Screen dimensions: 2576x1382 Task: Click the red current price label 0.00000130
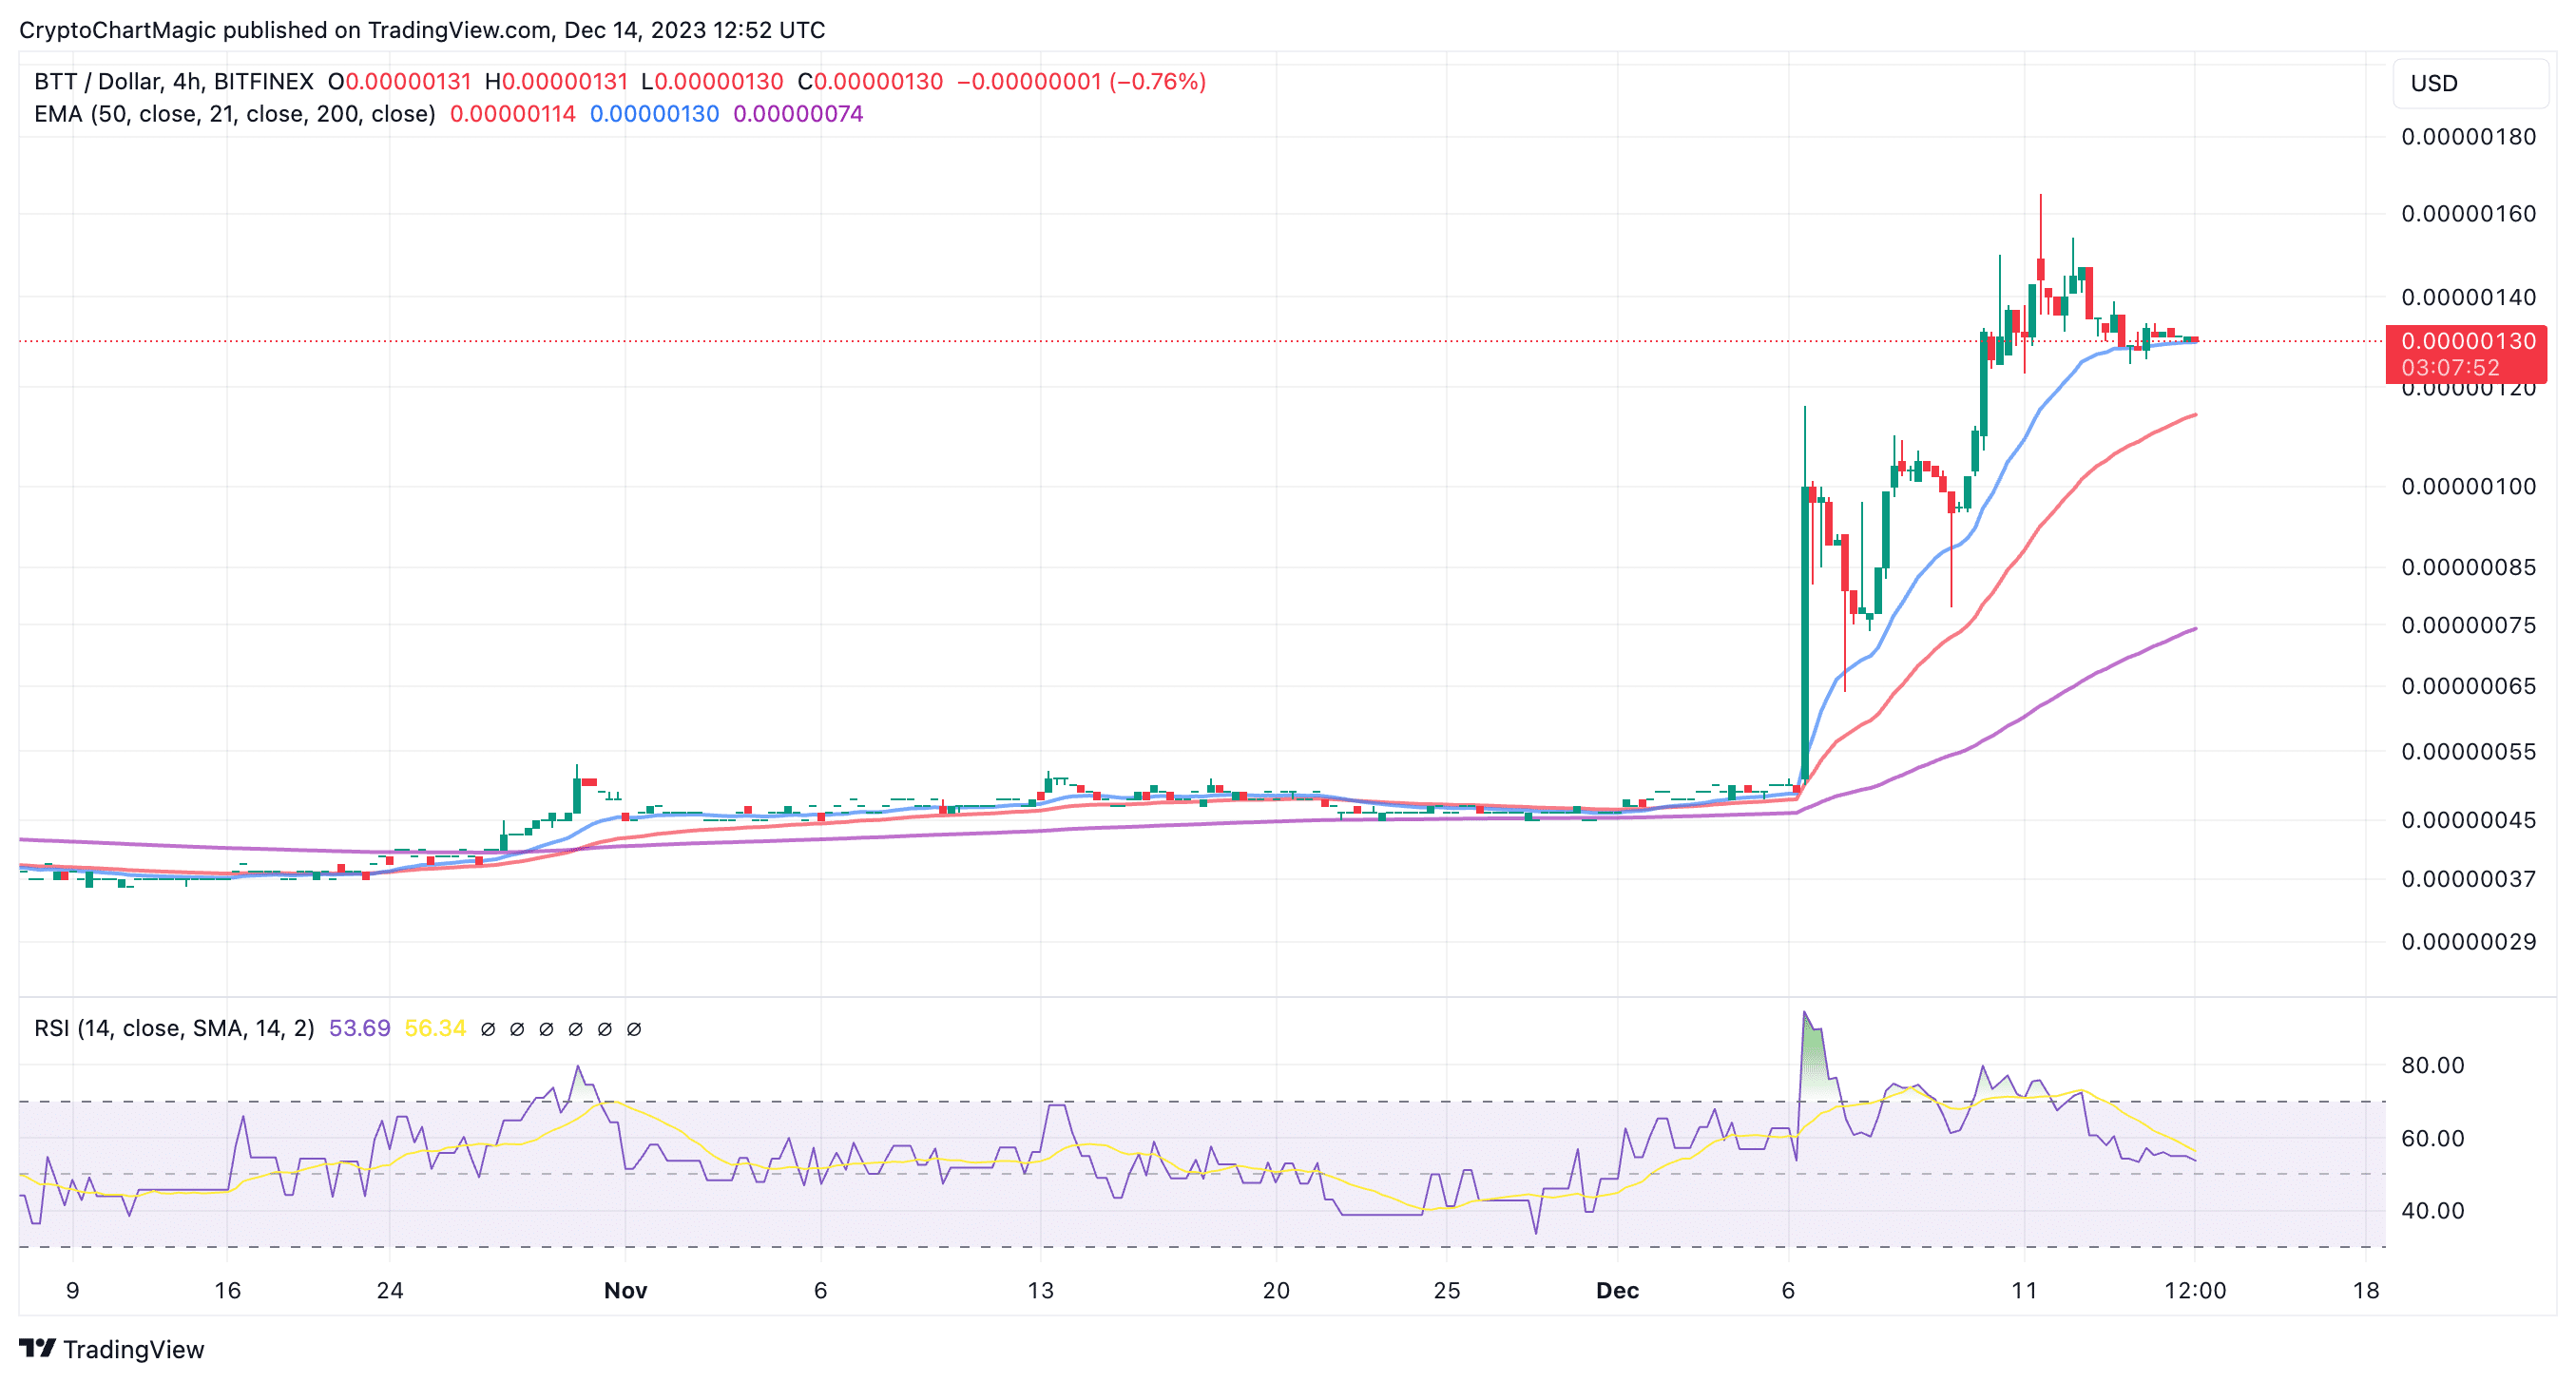[2468, 341]
